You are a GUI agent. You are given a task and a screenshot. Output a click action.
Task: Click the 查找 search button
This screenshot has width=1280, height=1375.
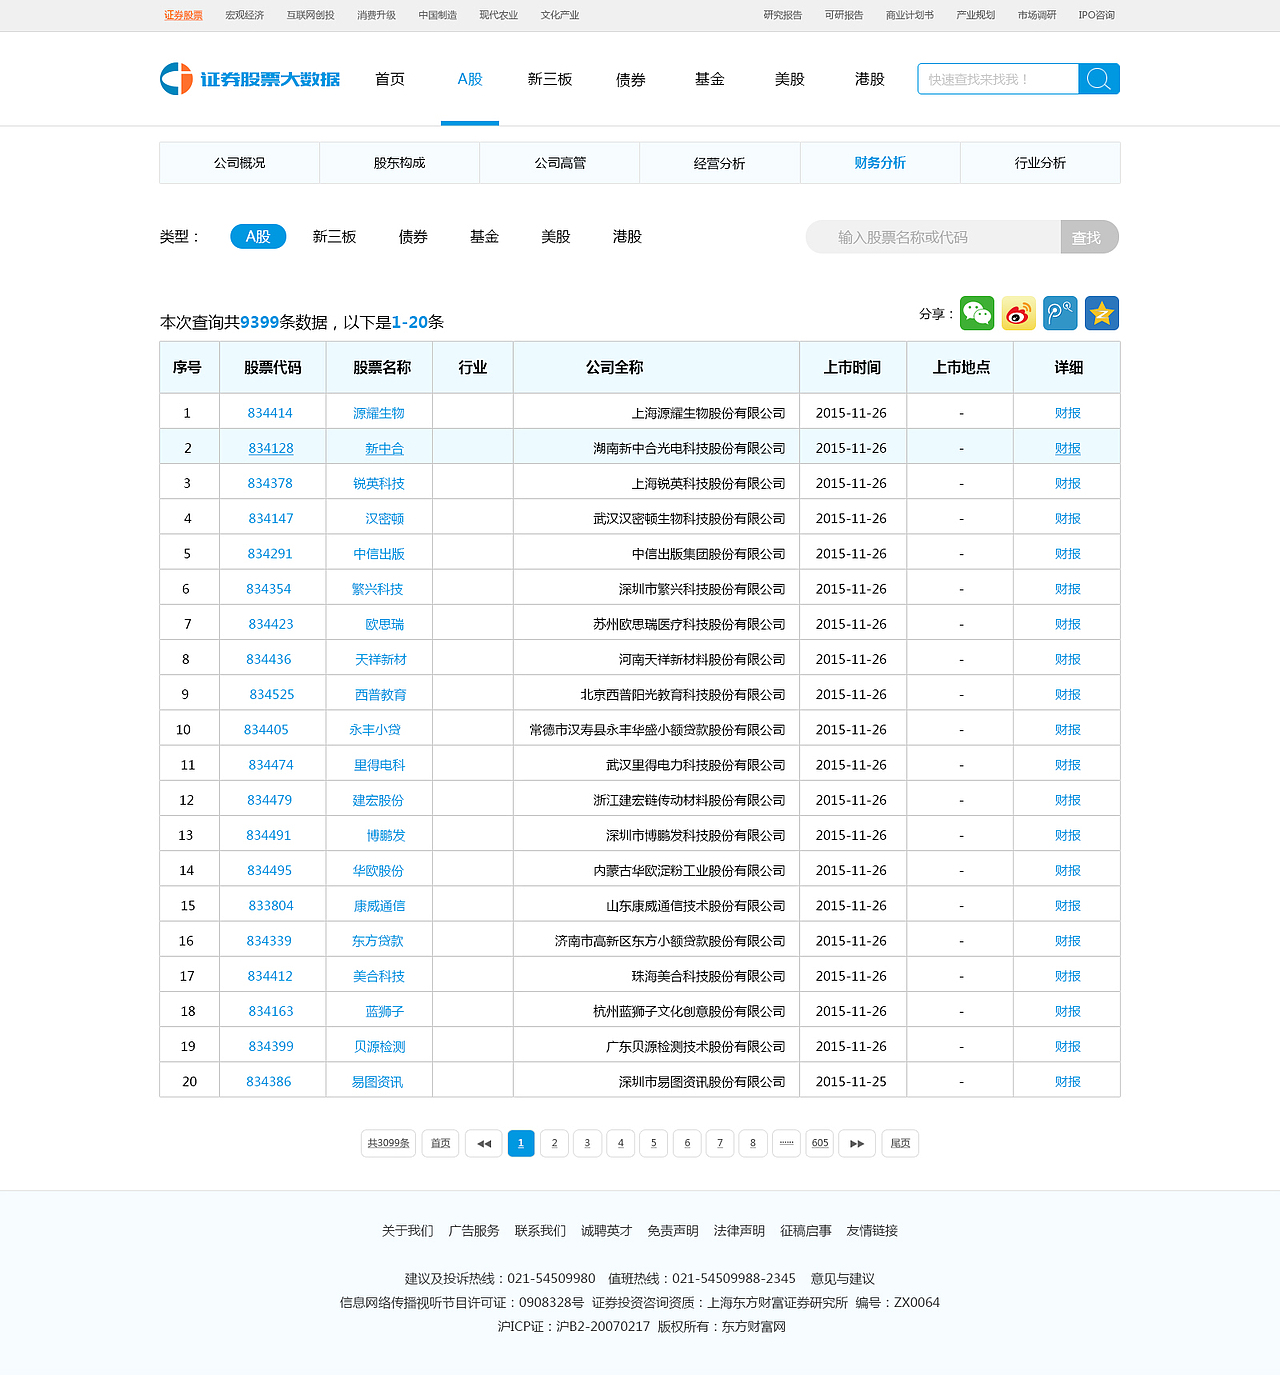click(1089, 237)
